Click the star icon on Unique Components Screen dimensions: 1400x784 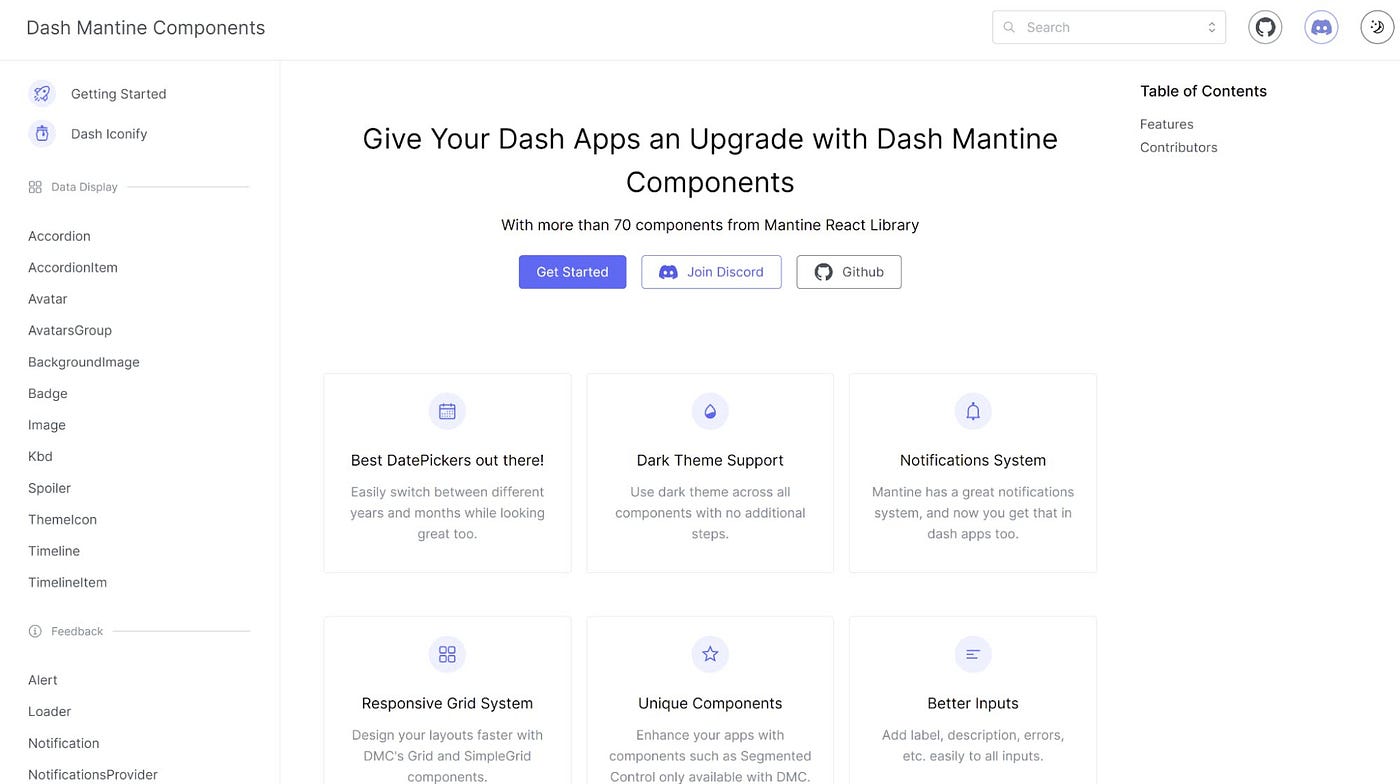coord(710,654)
